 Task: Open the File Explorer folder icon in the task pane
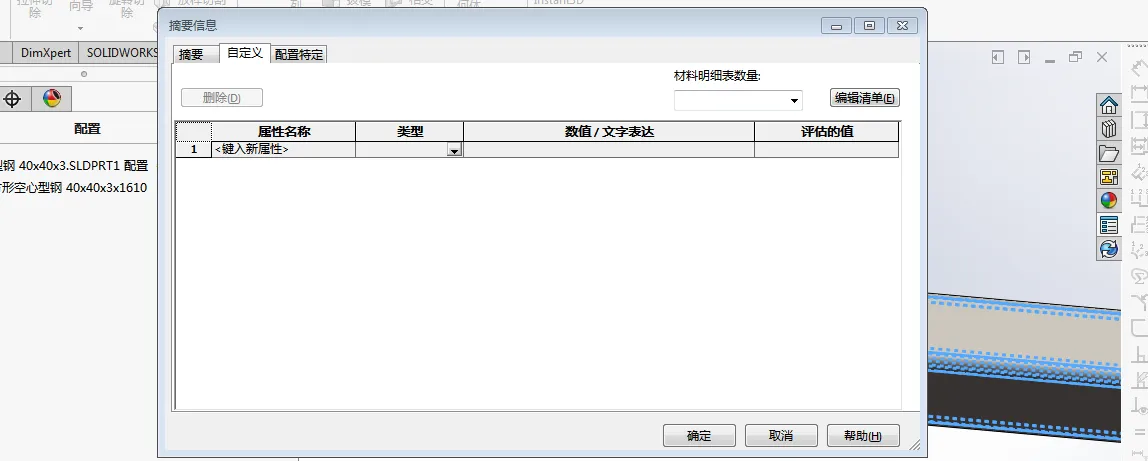pyautogui.click(x=1108, y=153)
